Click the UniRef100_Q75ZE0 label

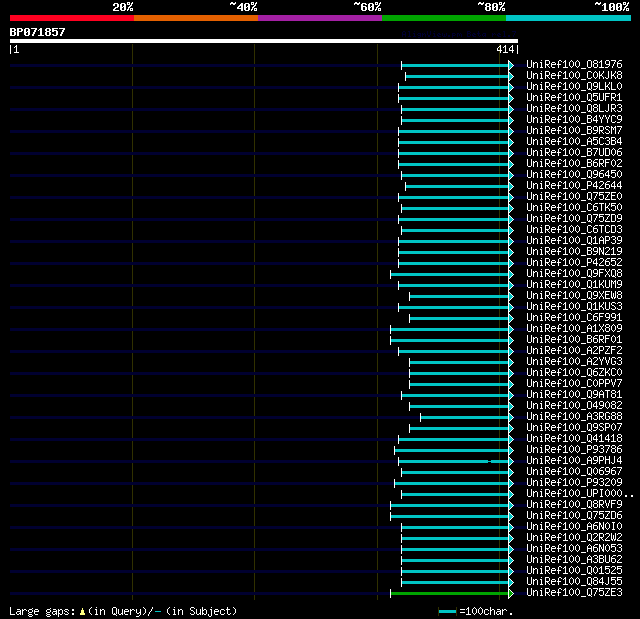pyautogui.click(x=574, y=197)
